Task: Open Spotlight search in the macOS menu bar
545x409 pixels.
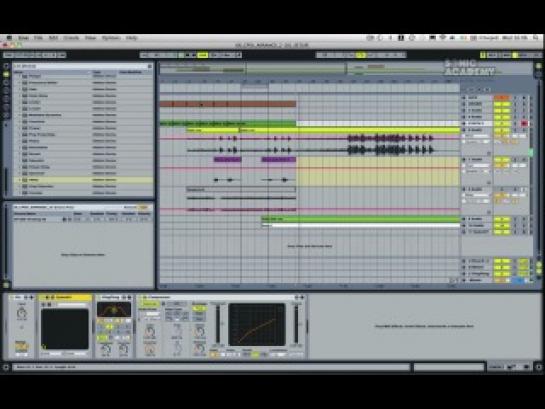Action: click(537, 38)
